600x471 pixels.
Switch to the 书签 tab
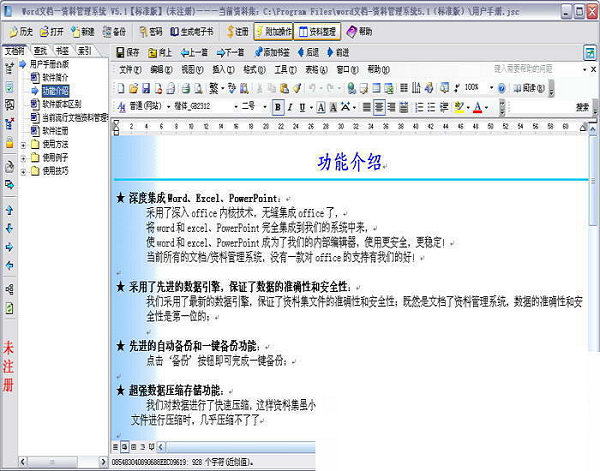(x=62, y=49)
